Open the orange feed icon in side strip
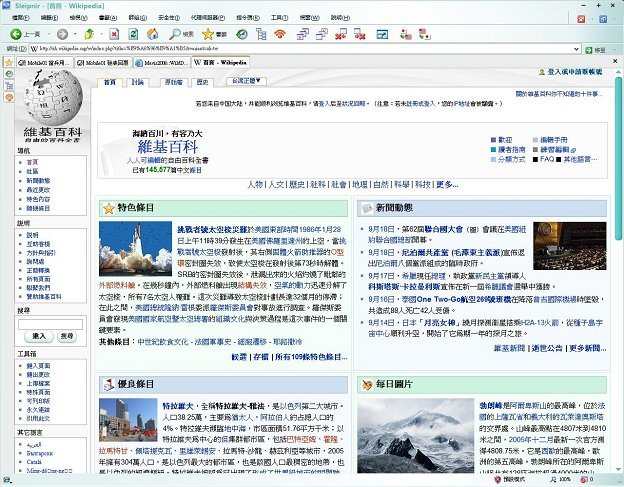This screenshot has width=624, height=487. click(9, 97)
